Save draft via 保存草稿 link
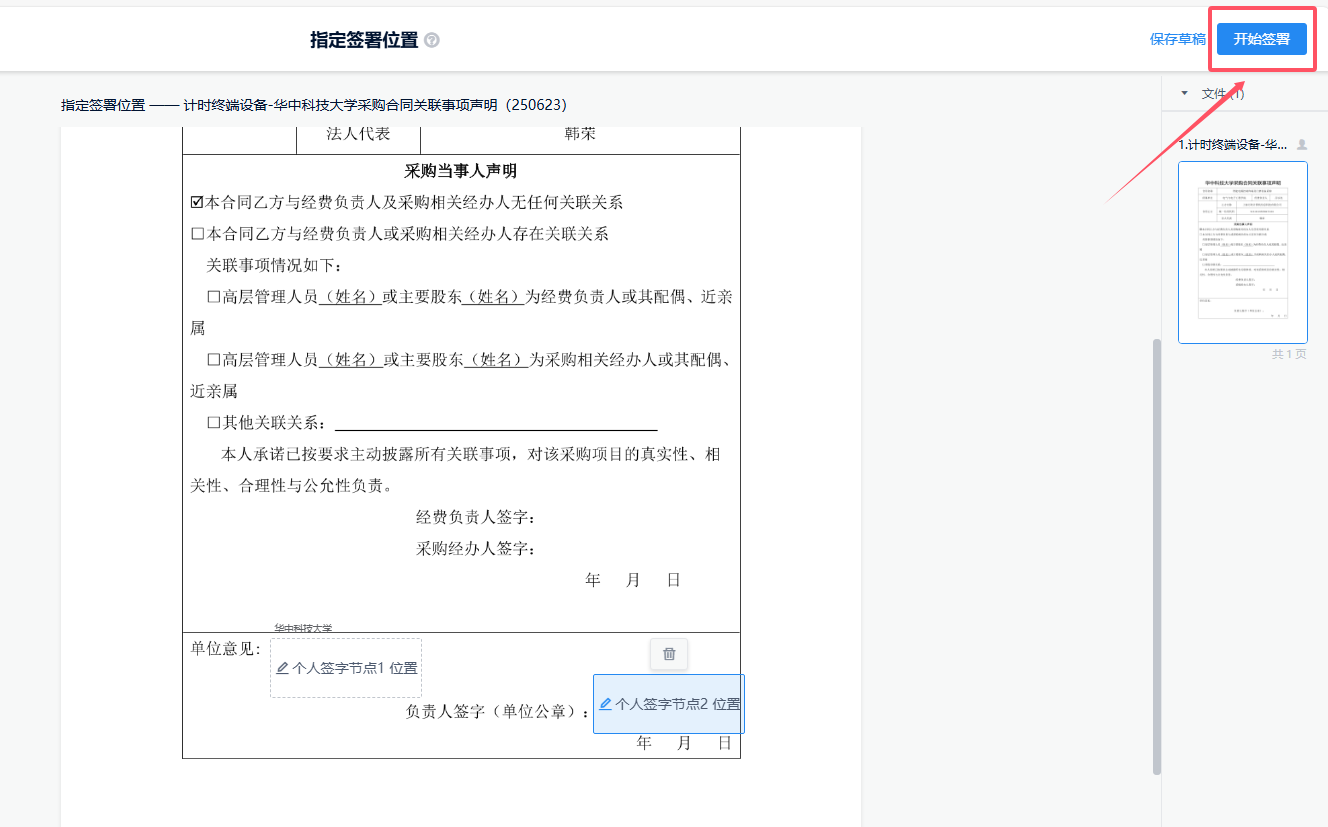Screen dimensions: 1328x827 click(x=1177, y=39)
